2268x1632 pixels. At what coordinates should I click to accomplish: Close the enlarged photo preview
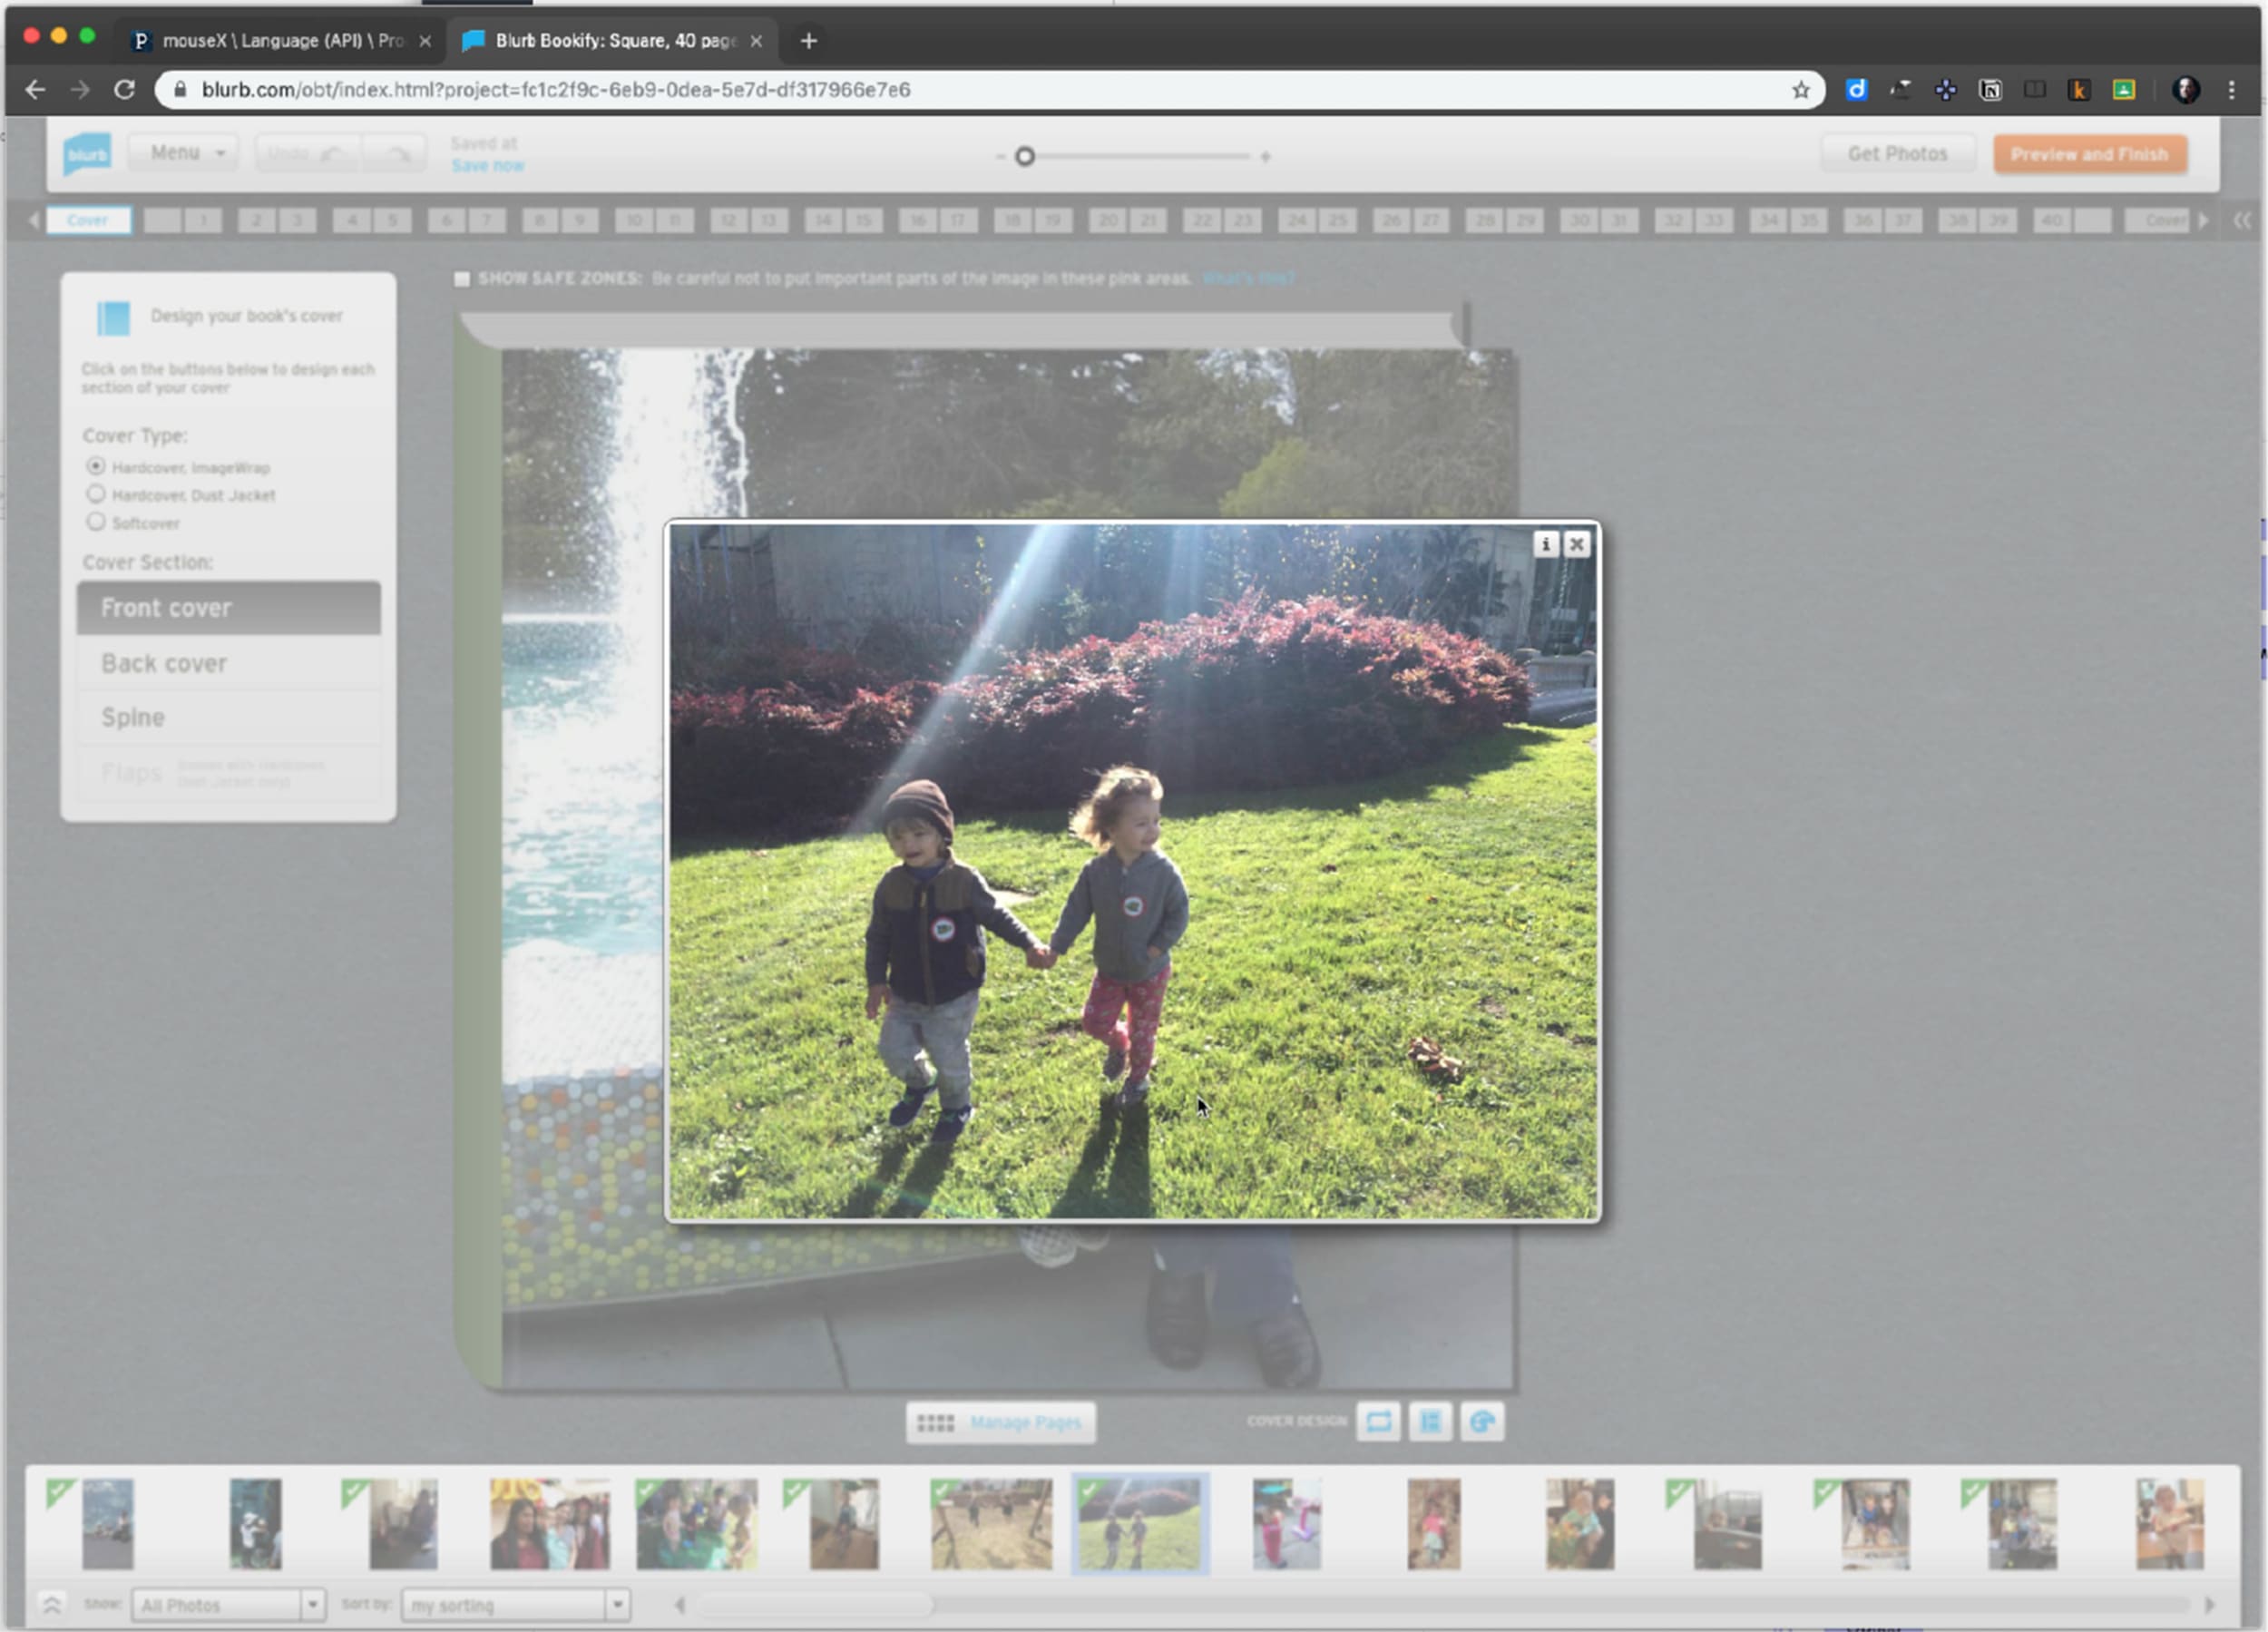1576,544
